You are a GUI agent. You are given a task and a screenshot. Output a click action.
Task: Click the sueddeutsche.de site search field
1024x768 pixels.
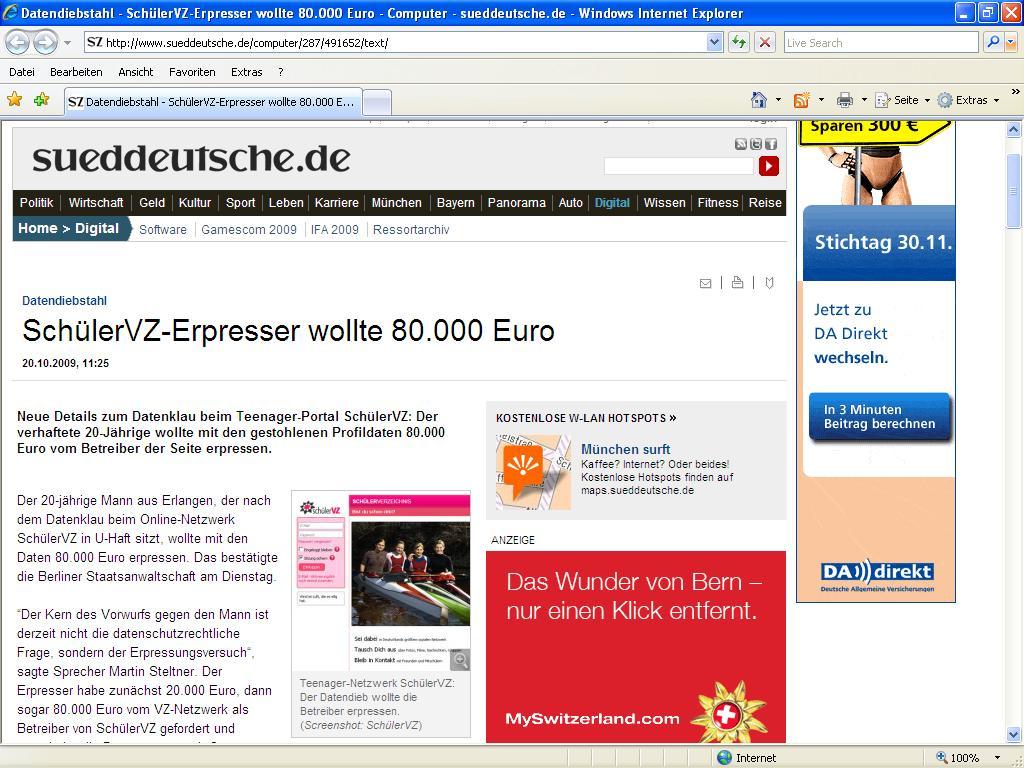pos(679,167)
